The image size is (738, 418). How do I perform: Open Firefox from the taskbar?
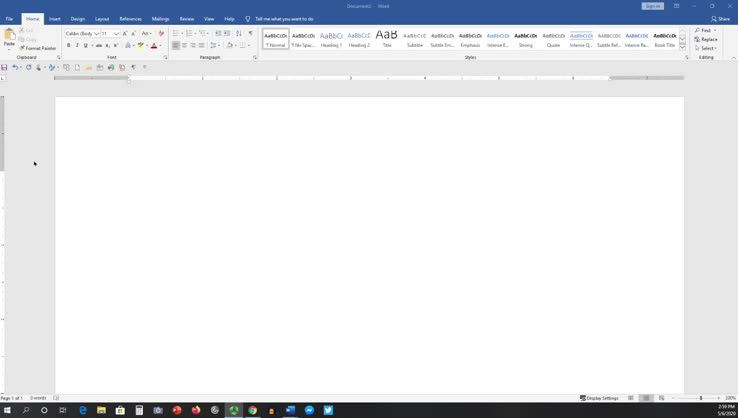[196, 410]
